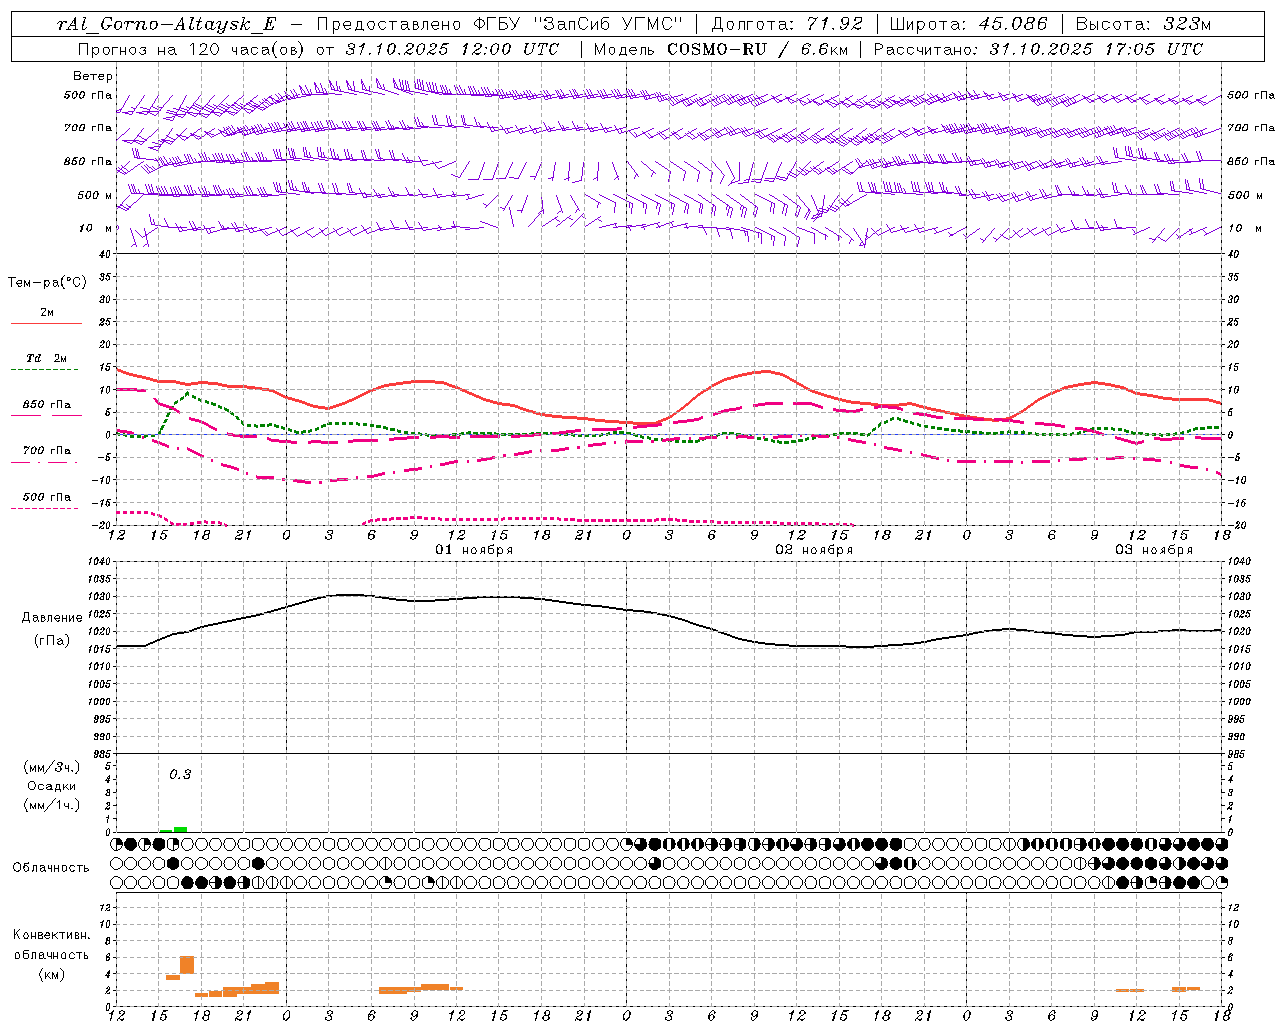Click the Конвективн. convective cloud label

coord(51,935)
